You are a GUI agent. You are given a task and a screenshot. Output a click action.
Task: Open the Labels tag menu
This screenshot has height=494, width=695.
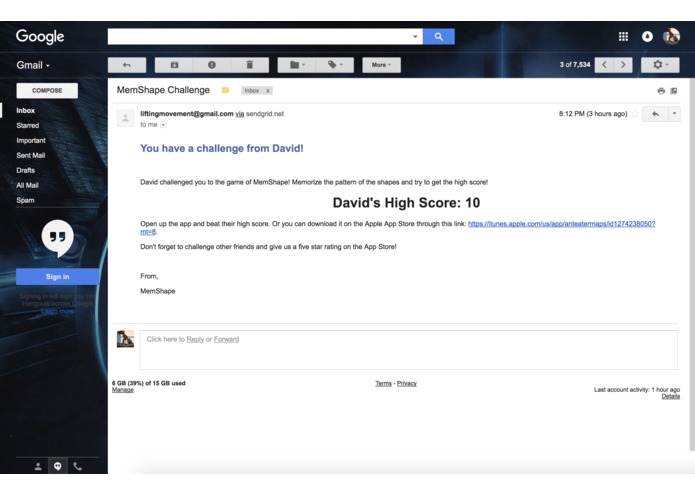click(335, 65)
